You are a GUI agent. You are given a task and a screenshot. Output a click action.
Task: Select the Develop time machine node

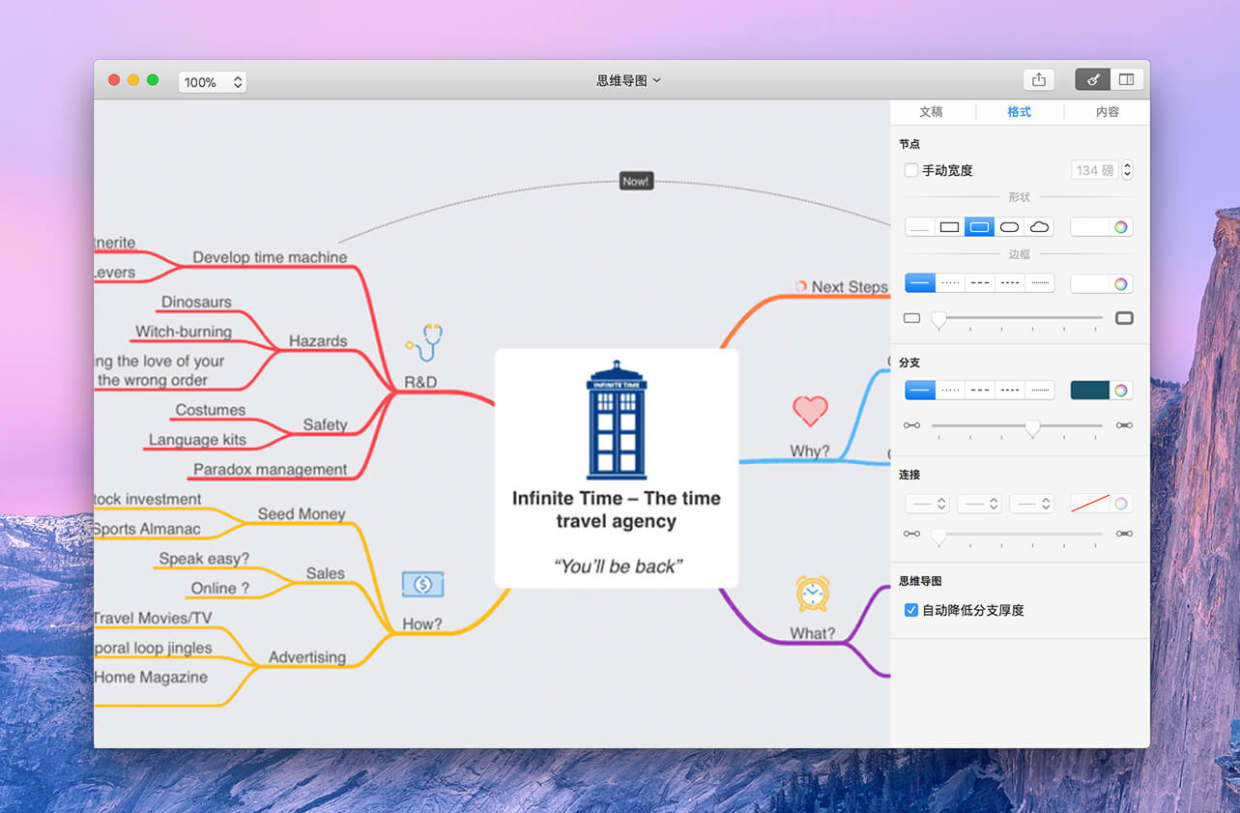click(x=270, y=257)
